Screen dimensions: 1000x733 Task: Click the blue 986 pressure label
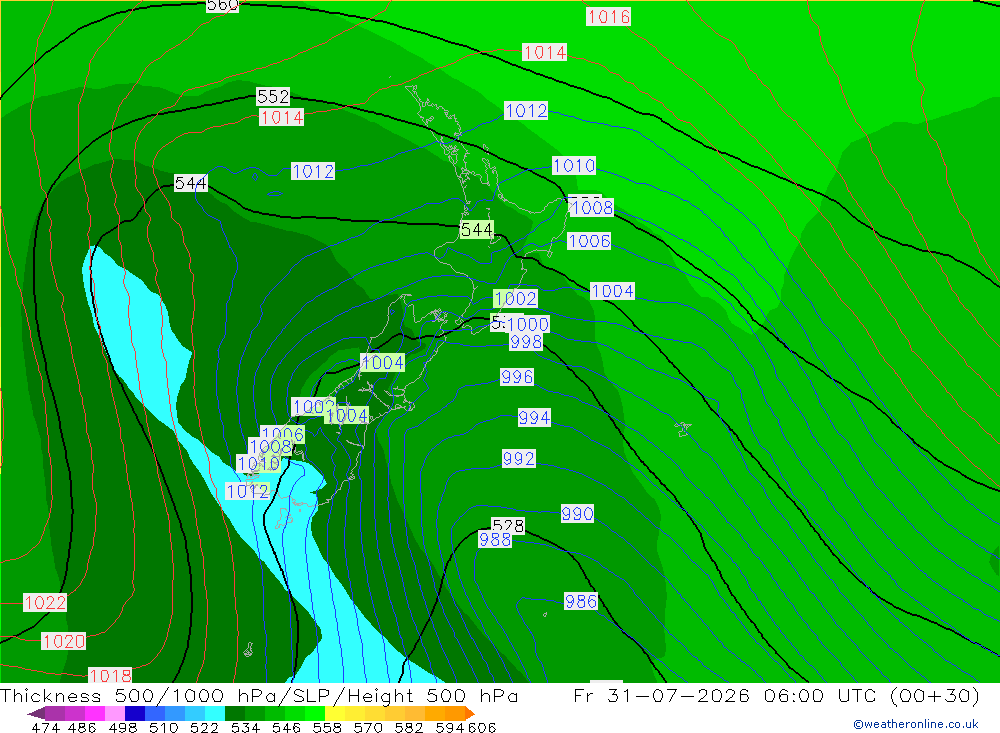click(580, 601)
